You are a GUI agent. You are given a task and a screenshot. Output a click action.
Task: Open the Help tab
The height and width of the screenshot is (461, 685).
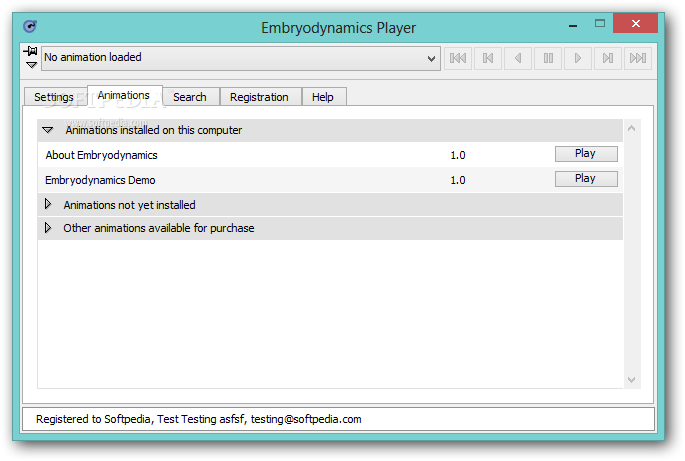tap(323, 97)
